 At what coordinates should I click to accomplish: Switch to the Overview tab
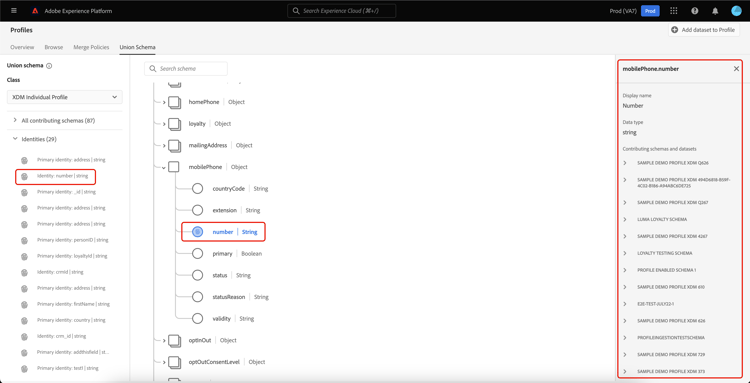point(22,47)
